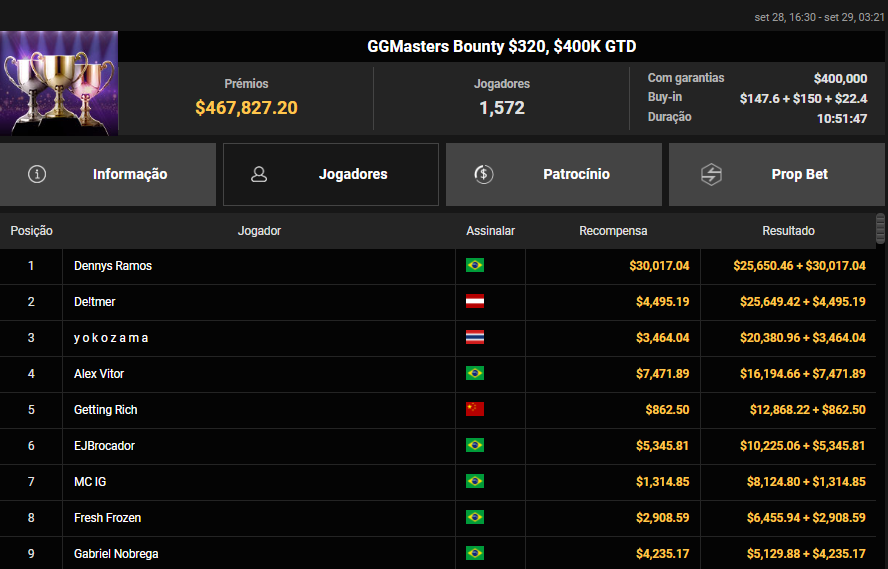This screenshot has width=888, height=569.
Task: Click Brazil flag next to Dennys Ramos
Action: coord(475,266)
